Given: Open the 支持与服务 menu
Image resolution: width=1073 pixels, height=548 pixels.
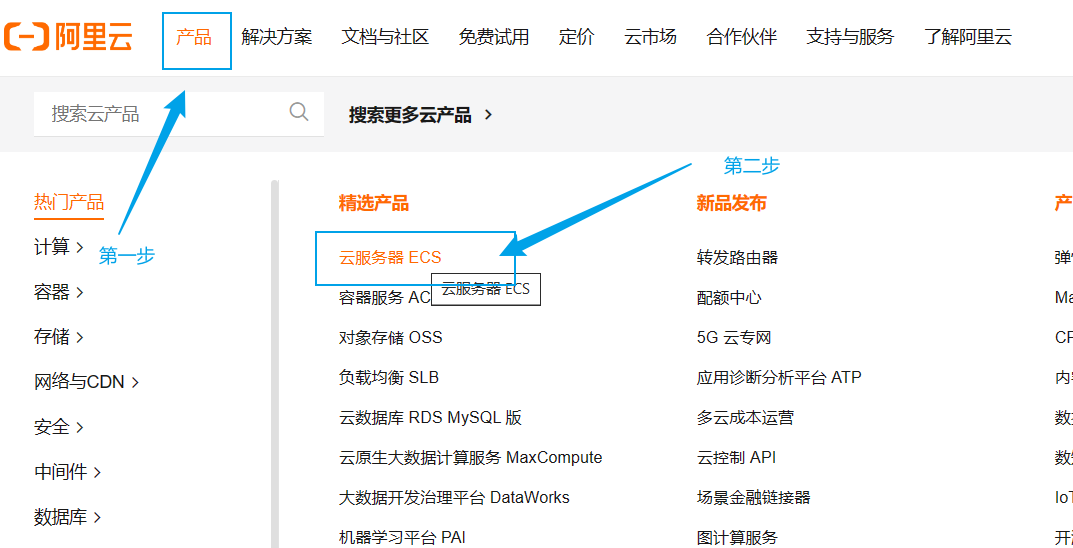Looking at the screenshot, I should click(x=851, y=37).
